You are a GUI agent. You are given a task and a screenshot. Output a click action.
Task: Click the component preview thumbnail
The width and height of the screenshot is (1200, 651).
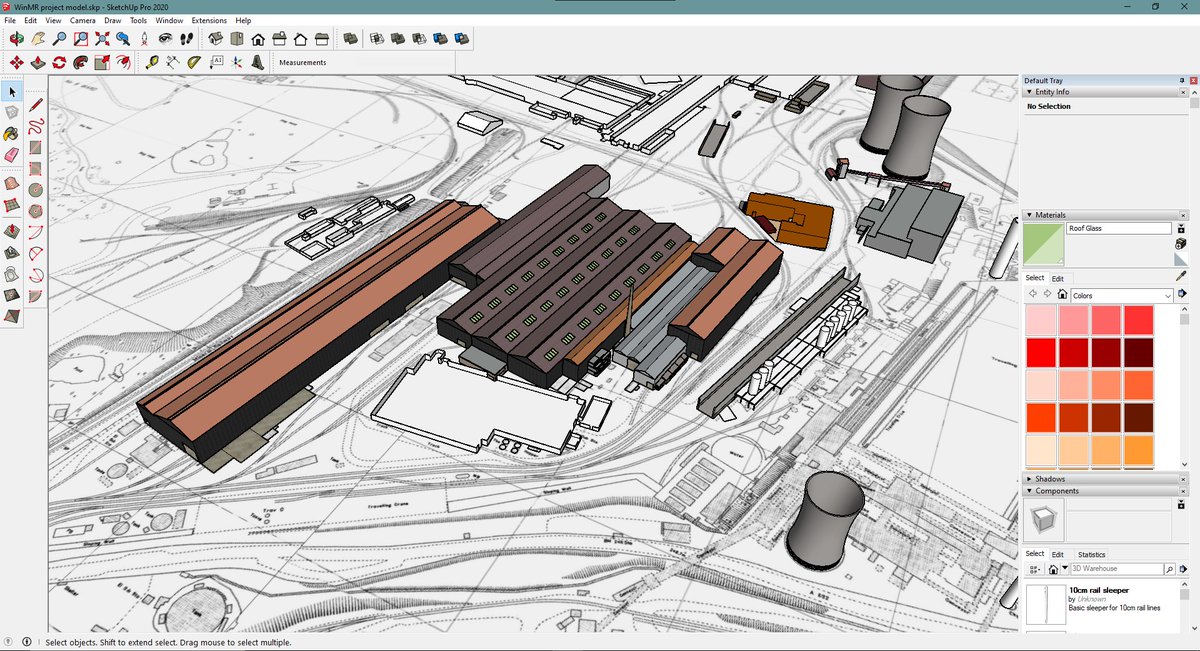[1042, 520]
